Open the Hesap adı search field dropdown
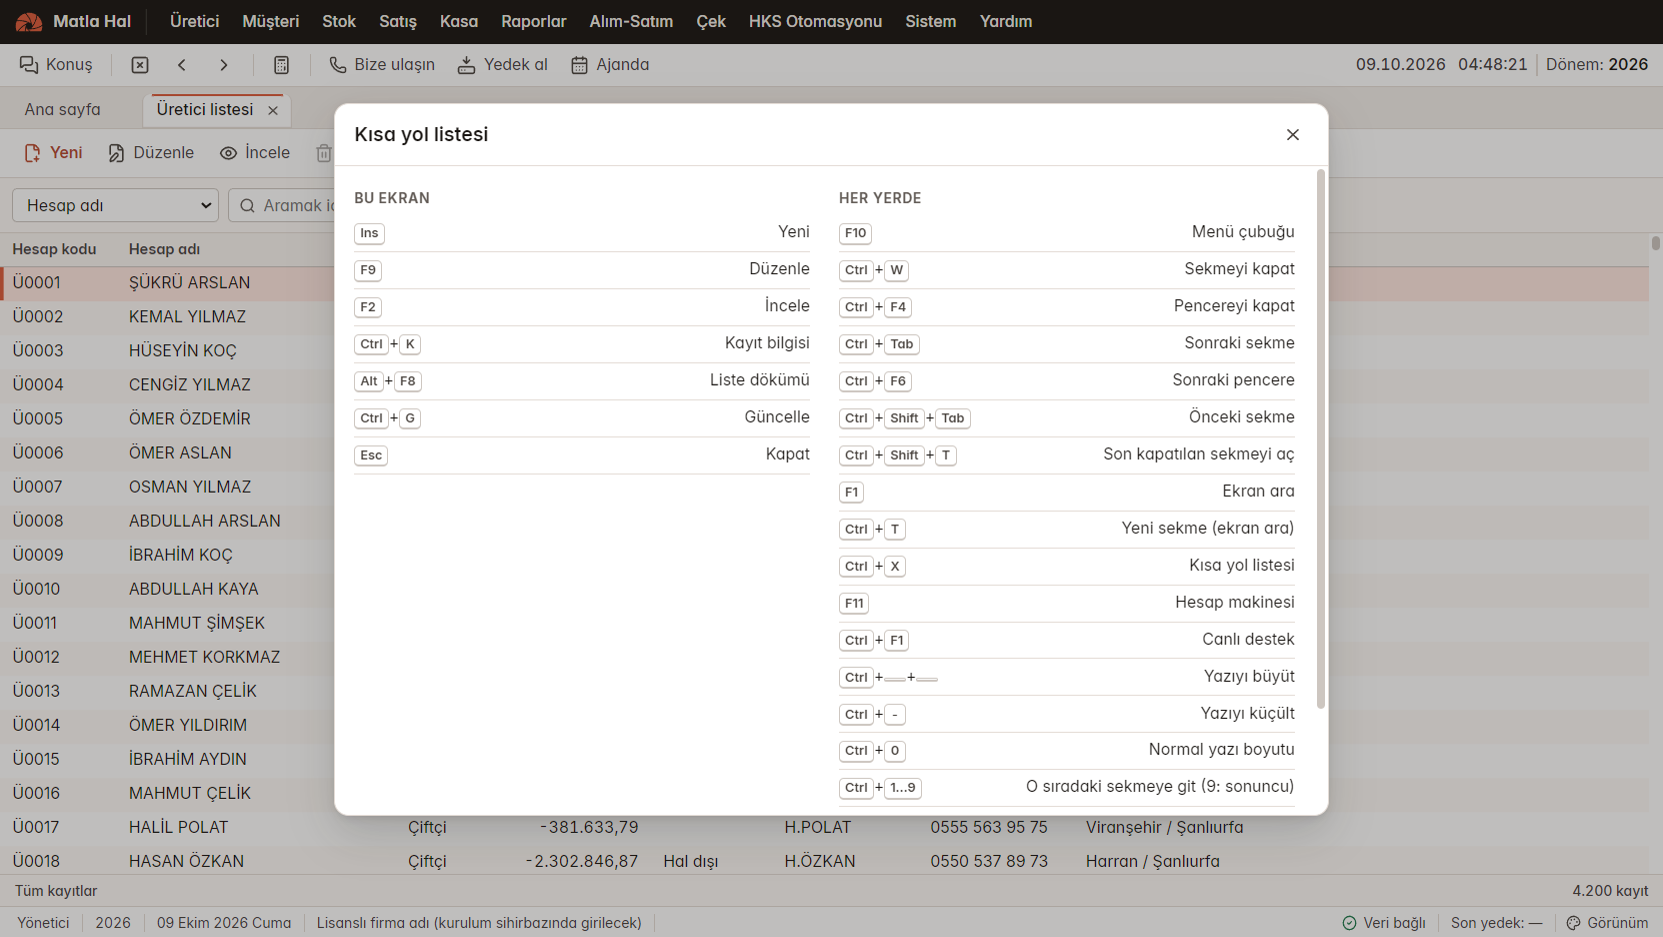The image size is (1663, 937). click(x=116, y=205)
